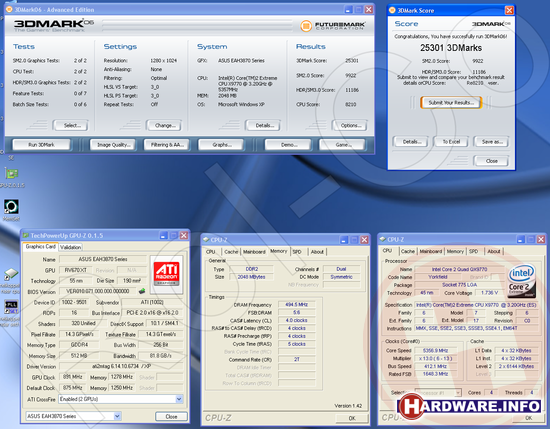This screenshot has height=429, width=550.
Task: Open About tab in Memory CPU-Z window
Action: (317, 252)
